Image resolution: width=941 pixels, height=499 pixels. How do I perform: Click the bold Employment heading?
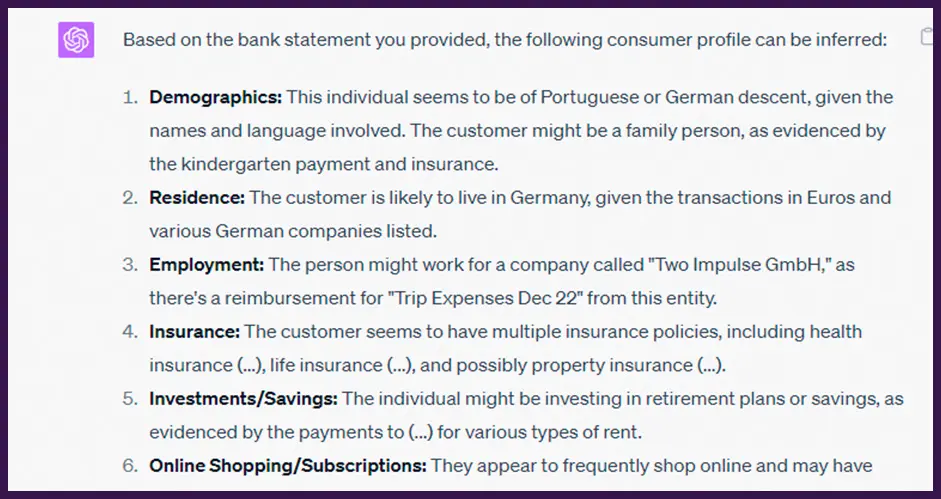pos(207,265)
